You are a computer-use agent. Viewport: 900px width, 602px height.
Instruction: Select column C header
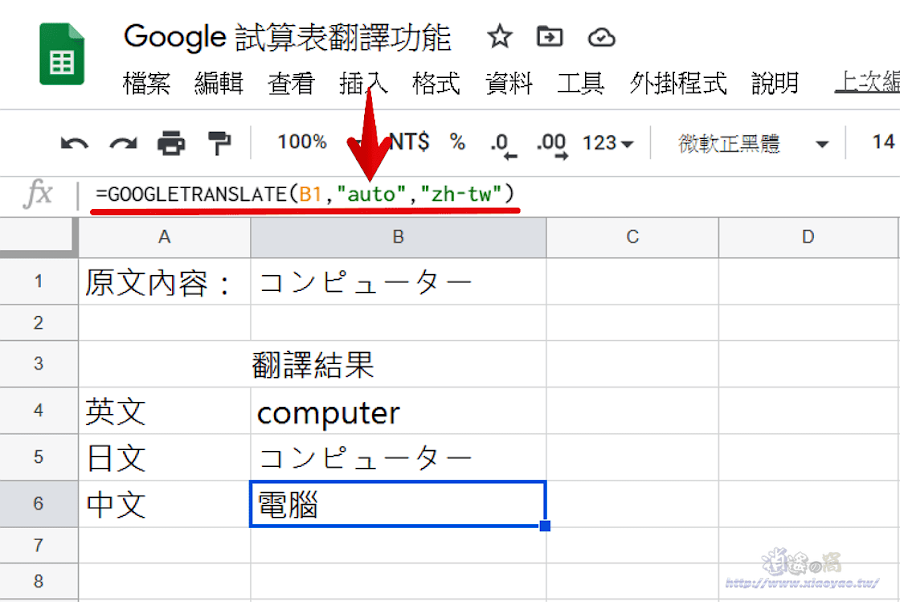[x=633, y=237]
